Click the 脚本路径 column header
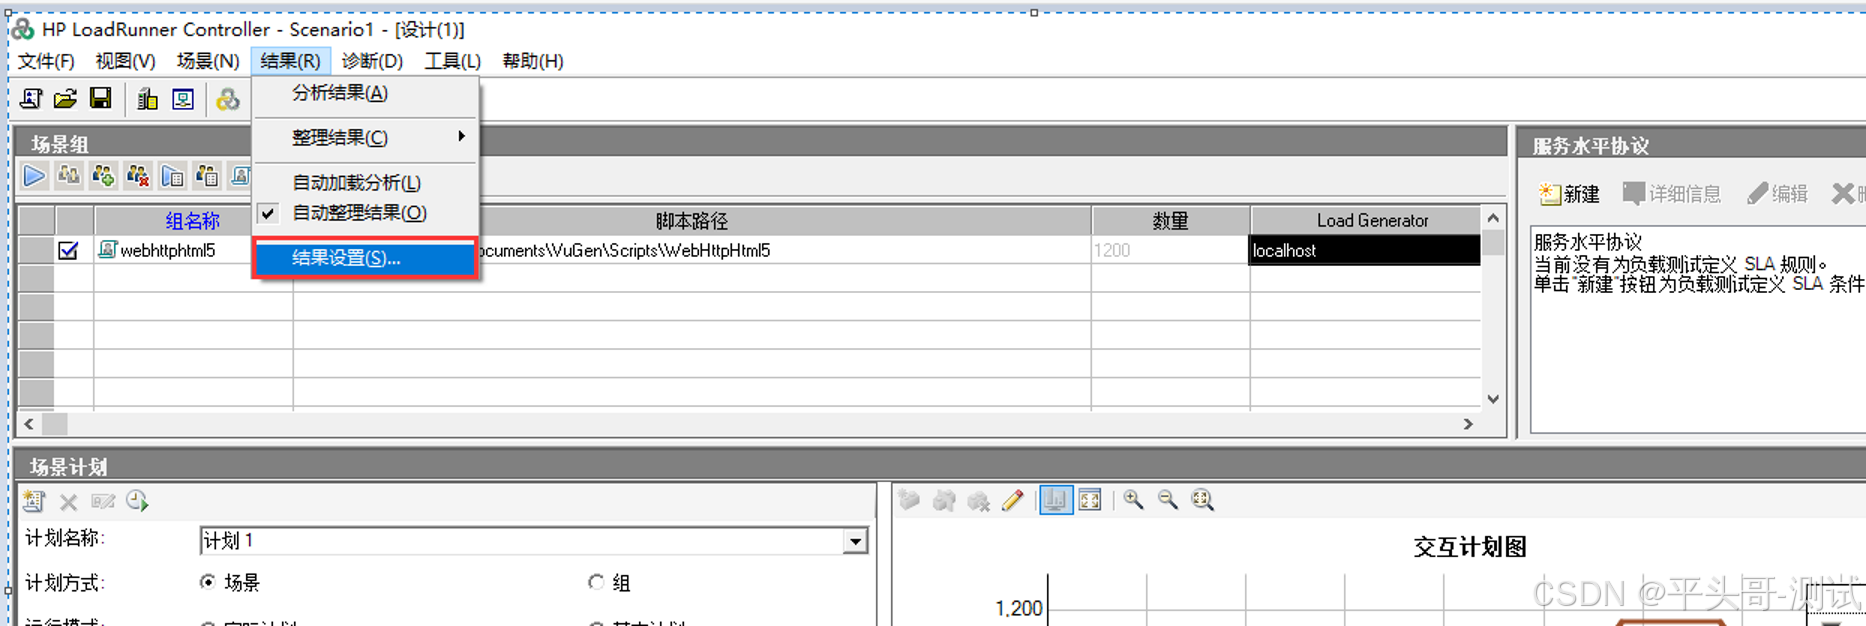Viewport: 1866px width, 626px height. (692, 220)
